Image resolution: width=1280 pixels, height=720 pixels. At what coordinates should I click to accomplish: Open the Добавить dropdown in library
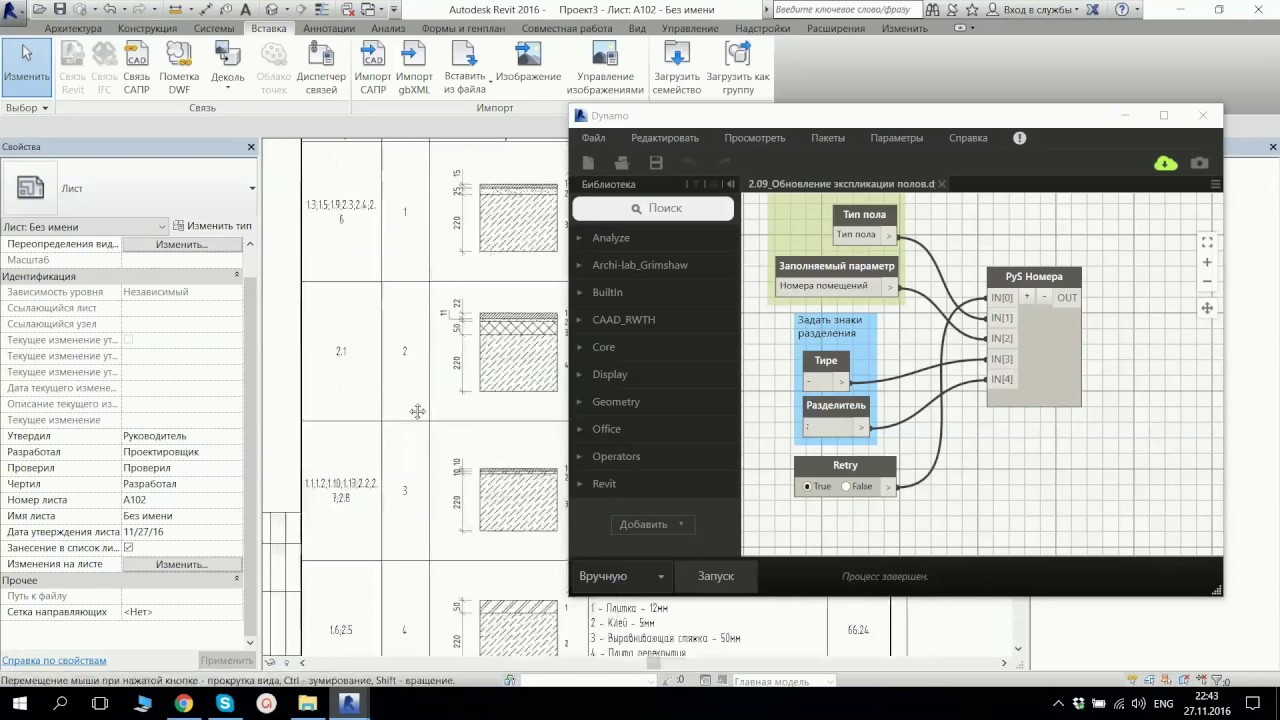(x=652, y=524)
